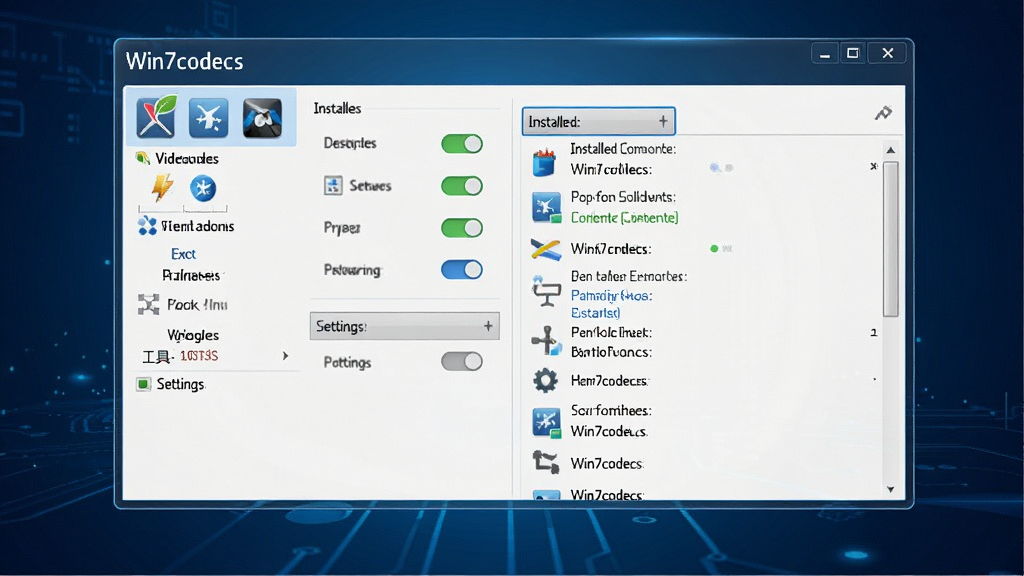This screenshot has height=576, width=1024.
Task: Click the green leaf X icon in the top-left tile row
Action: [156, 116]
